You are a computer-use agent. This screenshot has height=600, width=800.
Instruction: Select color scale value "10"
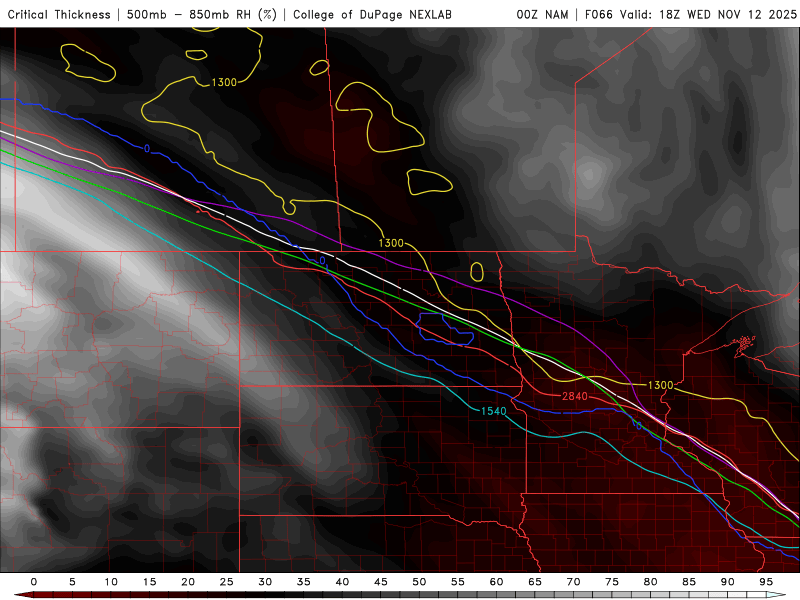tap(111, 582)
